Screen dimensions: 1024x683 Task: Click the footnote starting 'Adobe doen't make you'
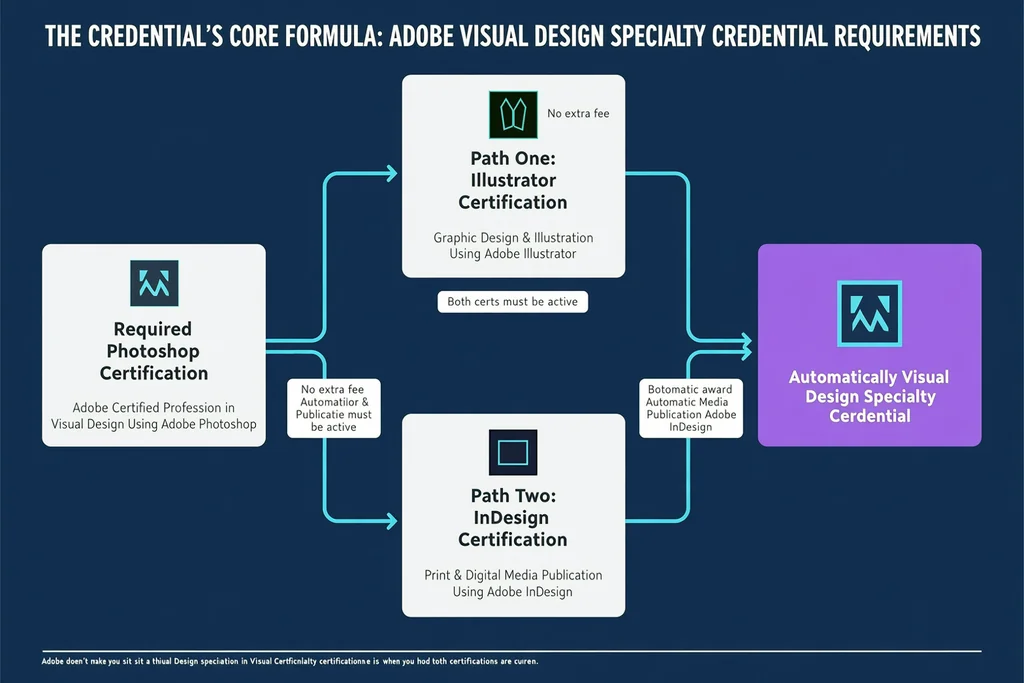[x=290, y=661]
